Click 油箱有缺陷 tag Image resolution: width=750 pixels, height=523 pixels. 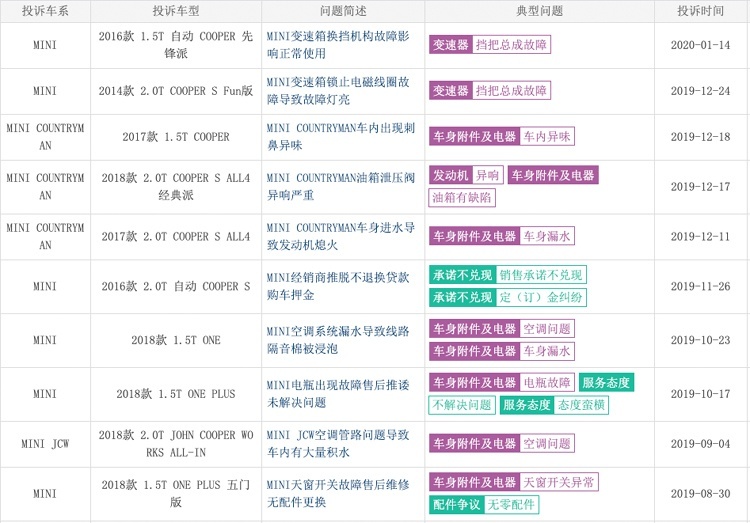tap(462, 198)
